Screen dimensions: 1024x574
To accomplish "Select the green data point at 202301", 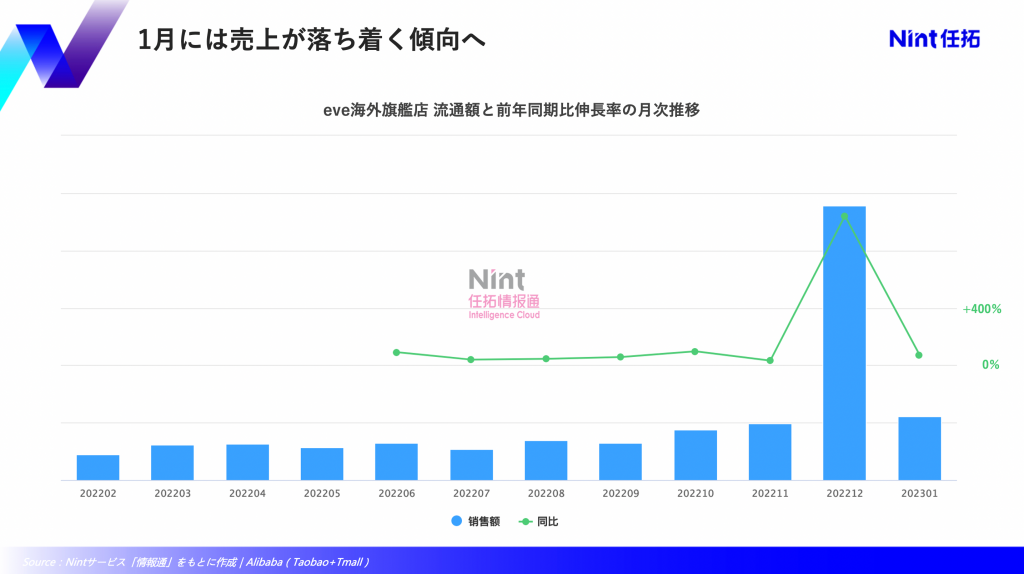I will click(919, 355).
